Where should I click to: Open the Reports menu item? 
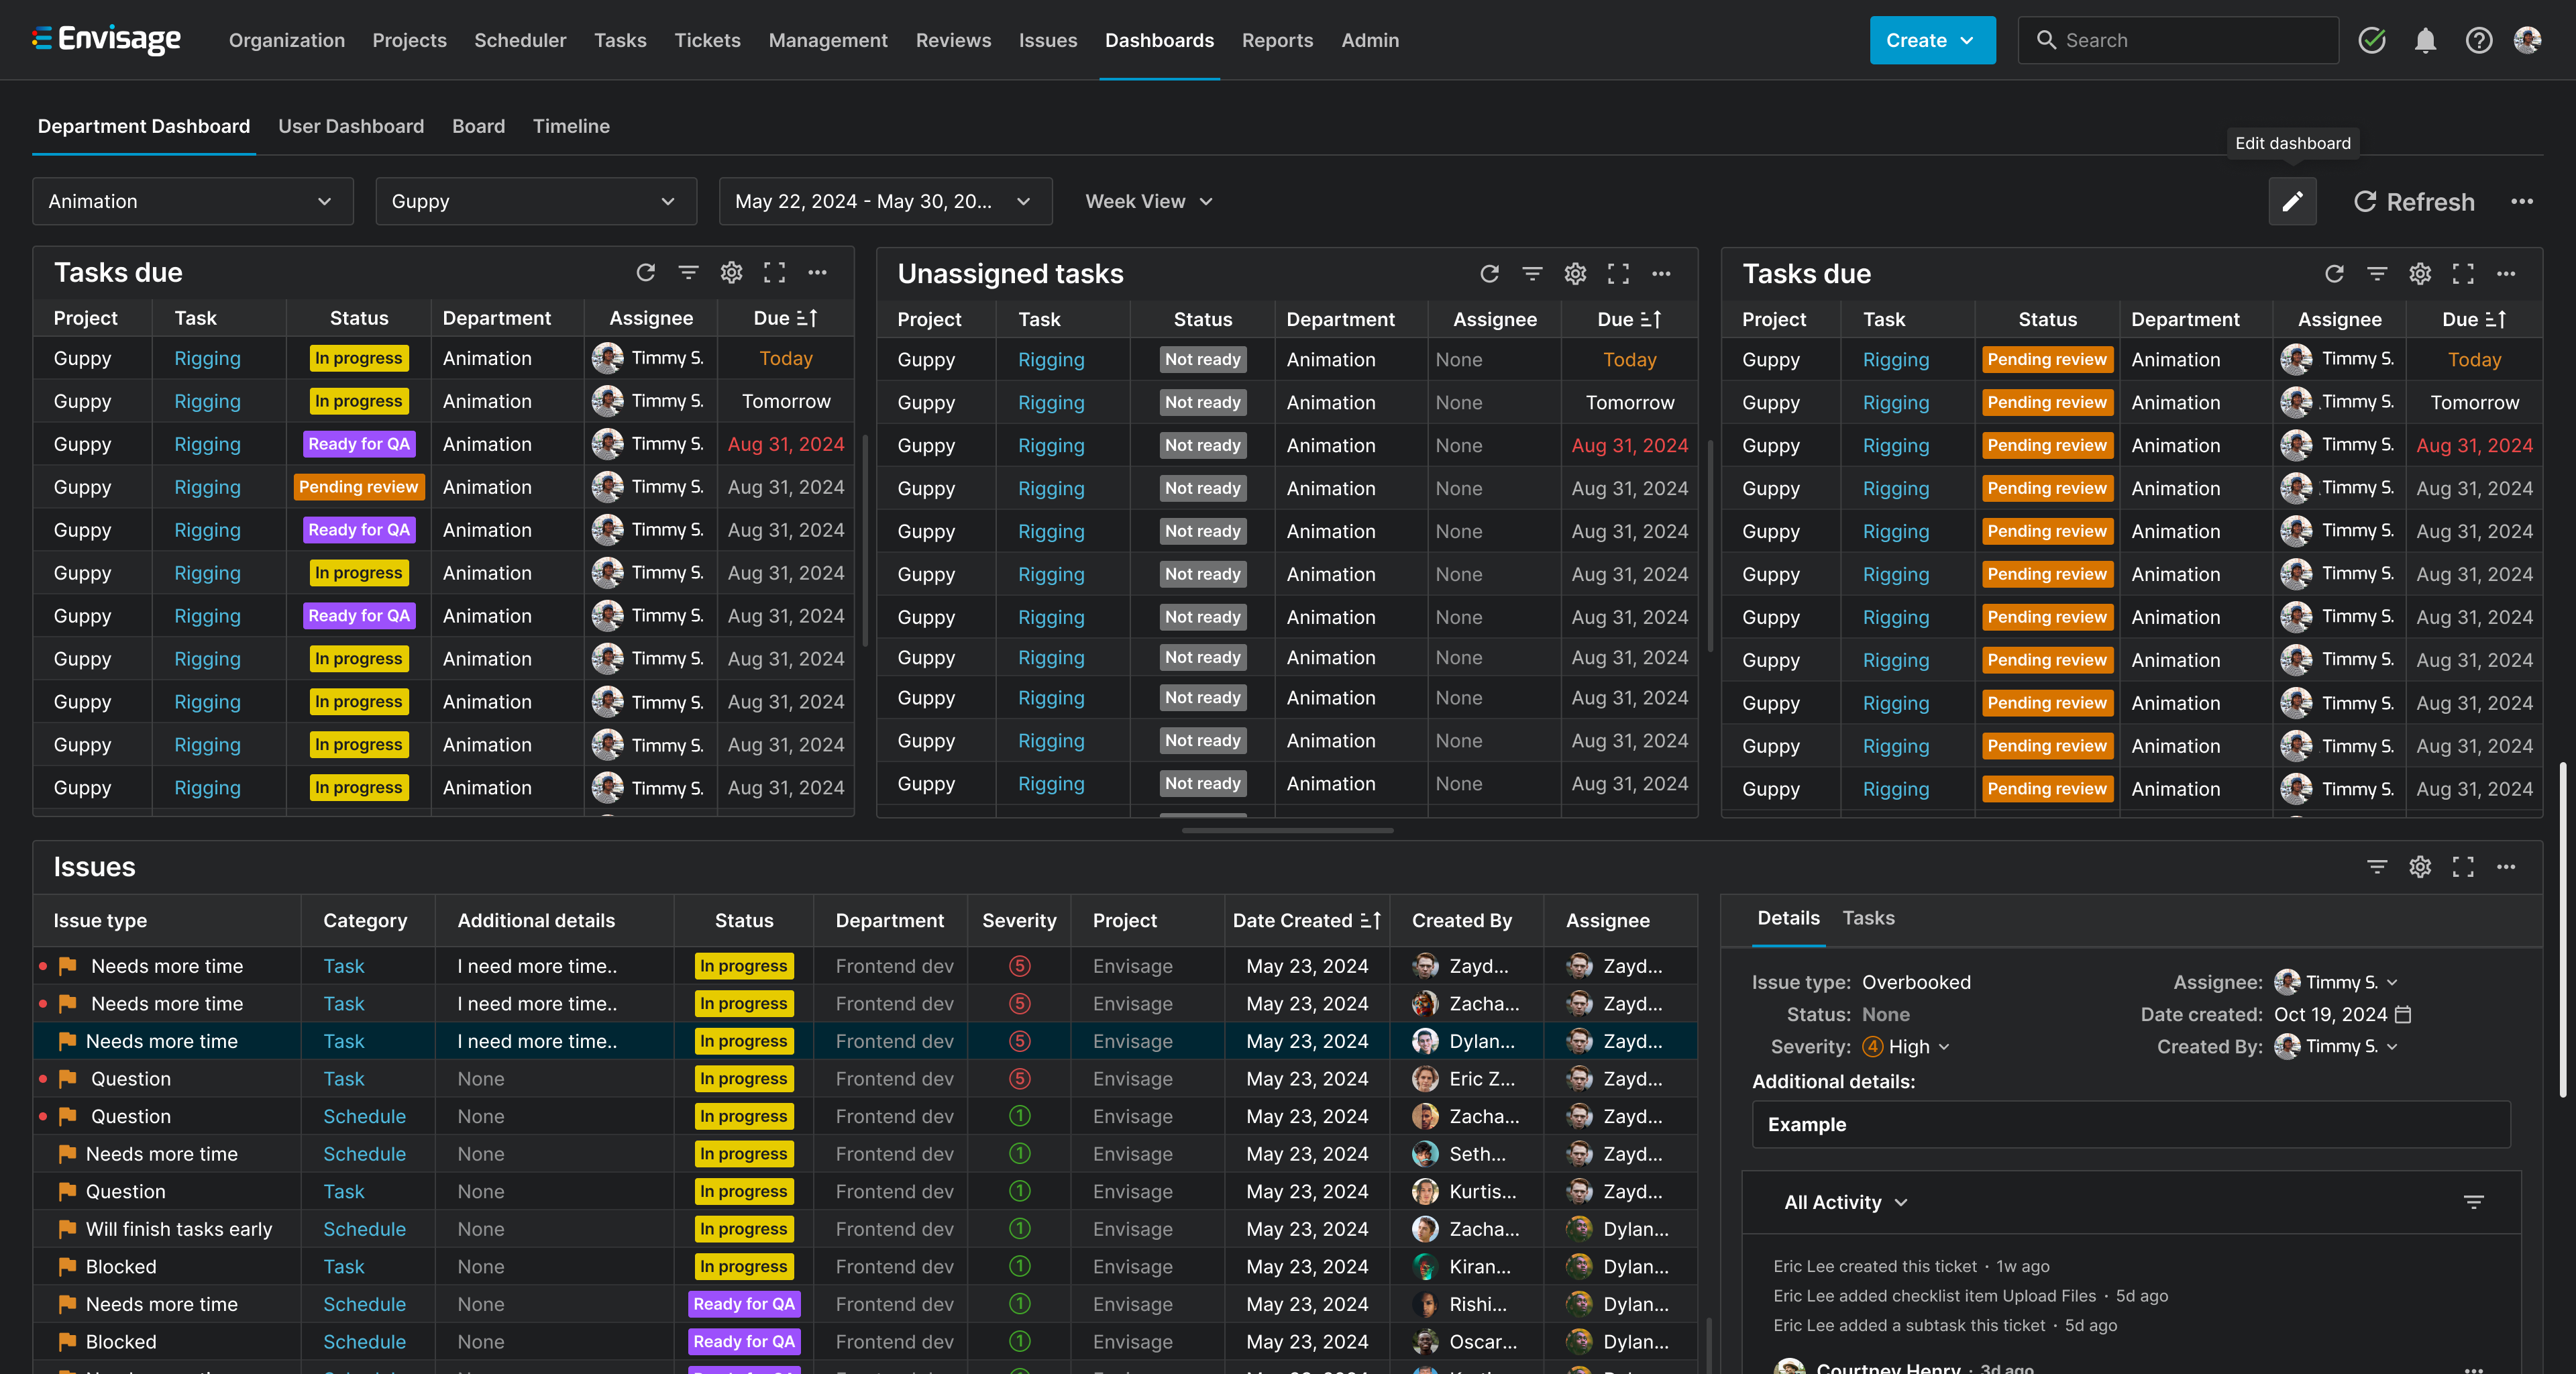tap(1276, 40)
